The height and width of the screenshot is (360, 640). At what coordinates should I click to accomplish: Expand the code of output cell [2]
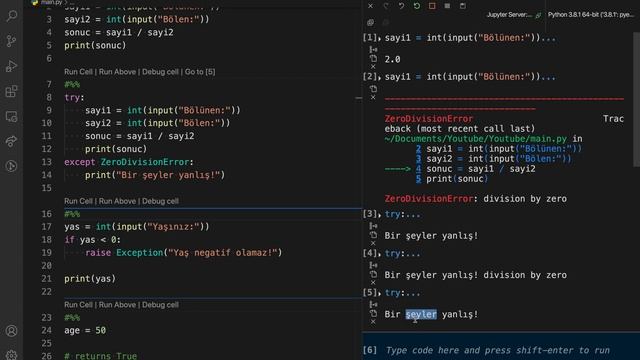coord(380,77)
